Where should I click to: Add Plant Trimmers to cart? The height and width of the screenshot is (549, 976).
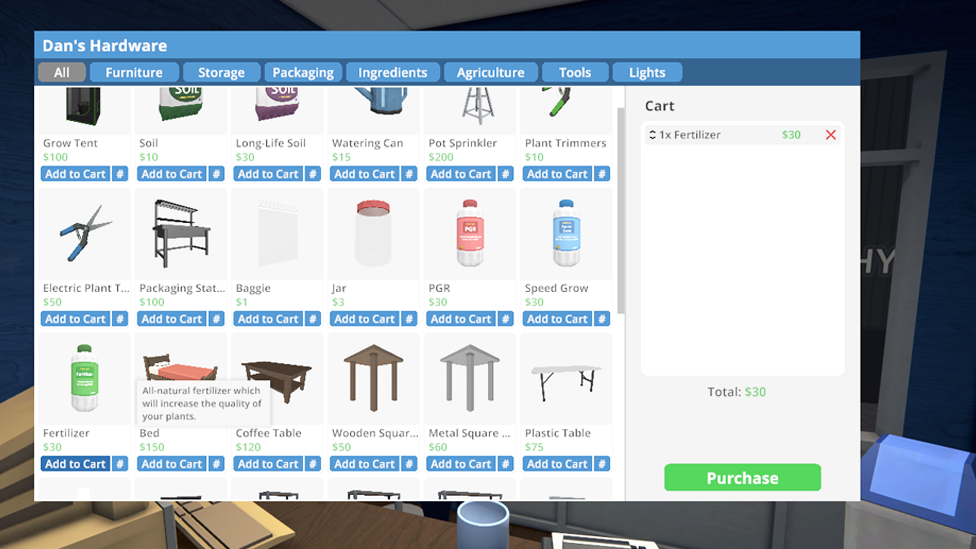click(x=558, y=174)
